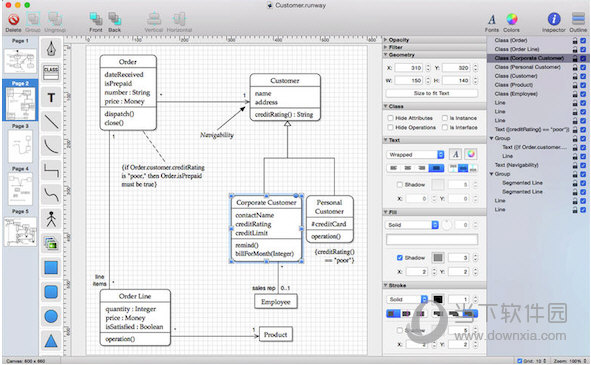591x365 pixels.
Task: Select the S-curve line tool
Action: tap(51, 195)
